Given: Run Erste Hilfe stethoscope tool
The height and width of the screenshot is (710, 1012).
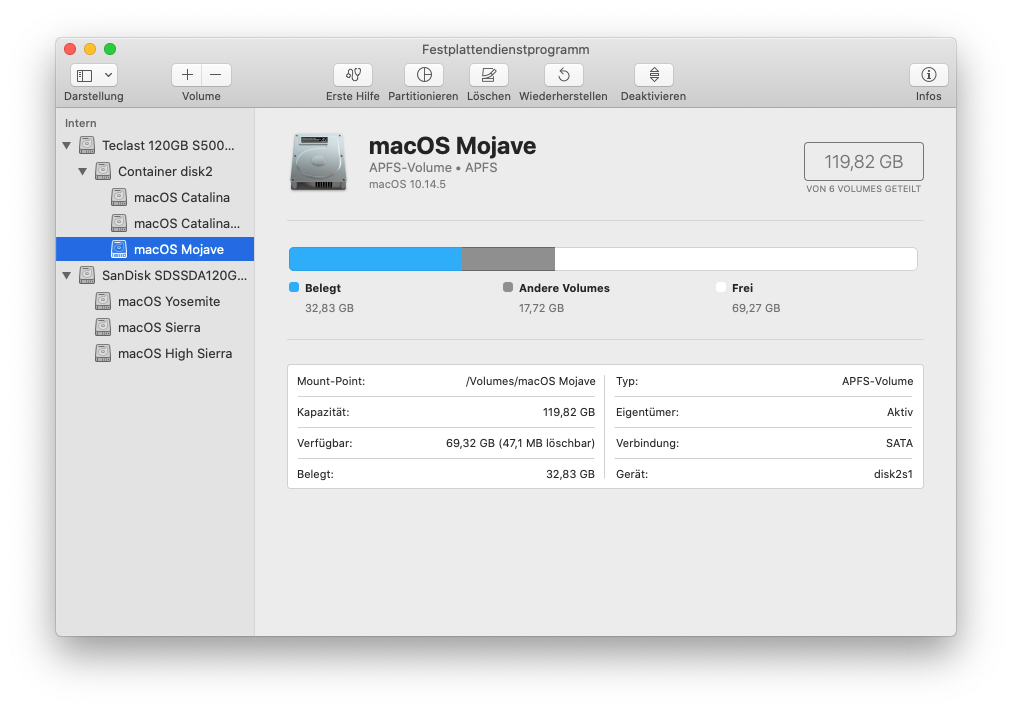Looking at the screenshot, I should (x=353, y=75).
